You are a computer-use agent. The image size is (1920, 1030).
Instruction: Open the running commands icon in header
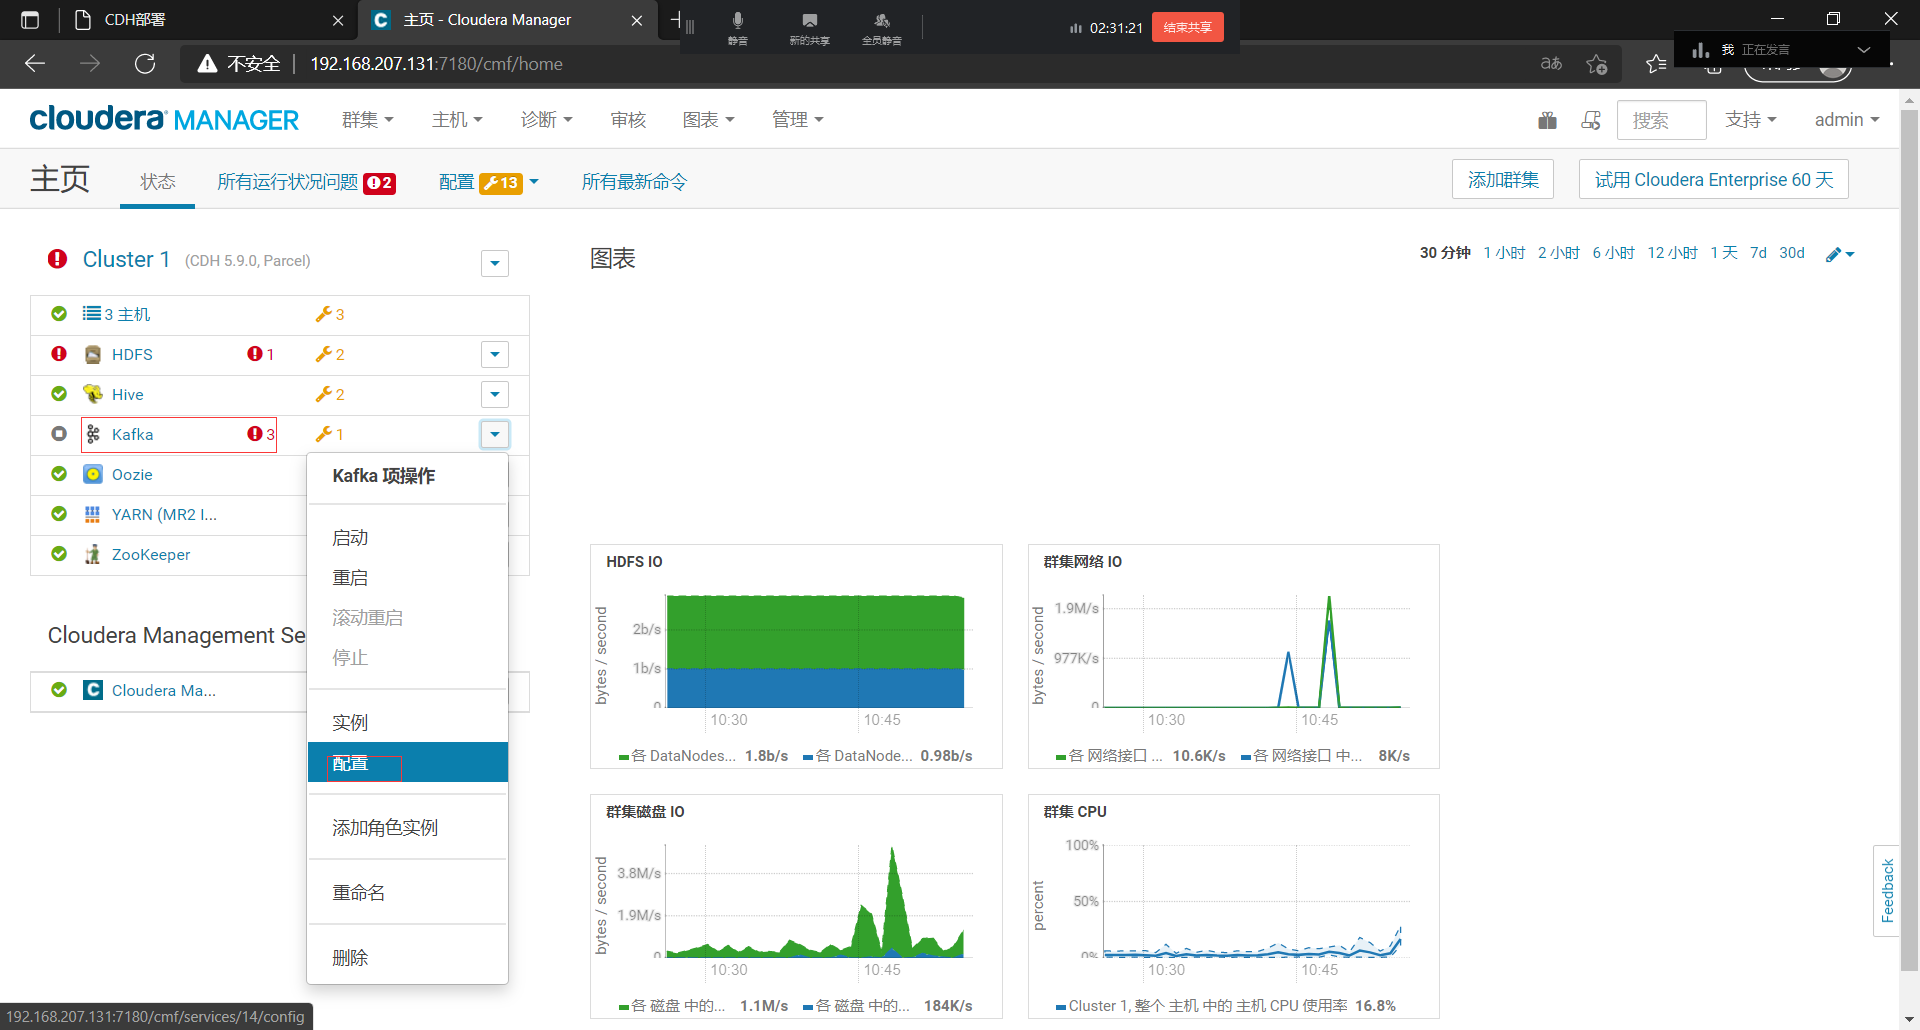(x=1591, y=120)
